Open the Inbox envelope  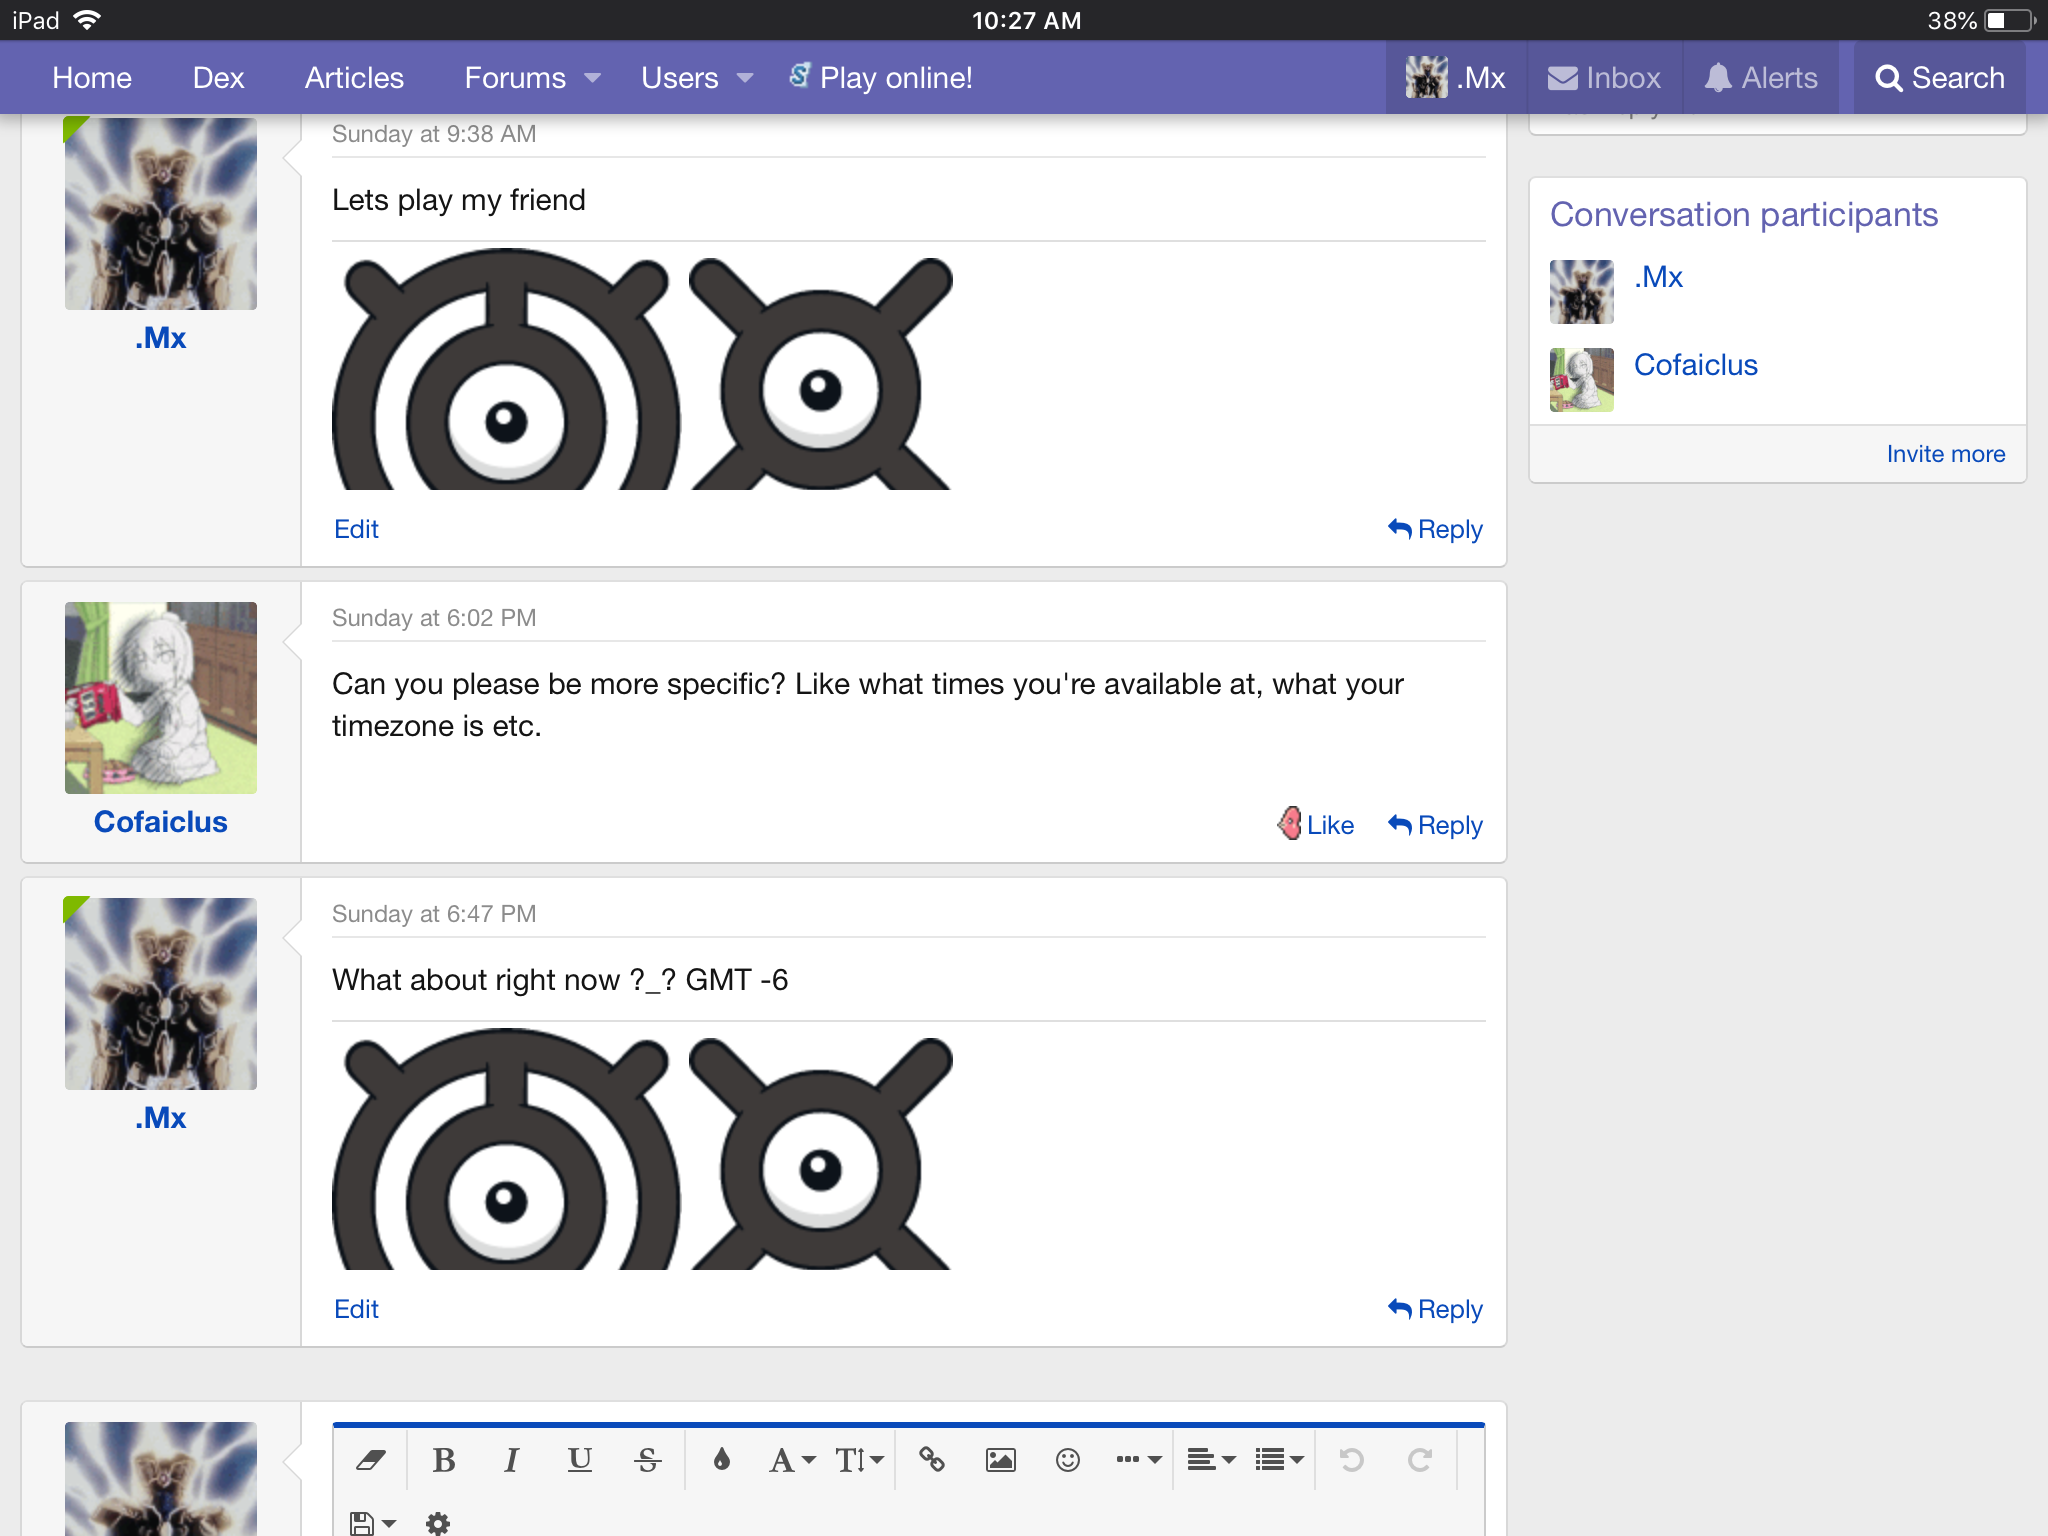coord(1604,78)
